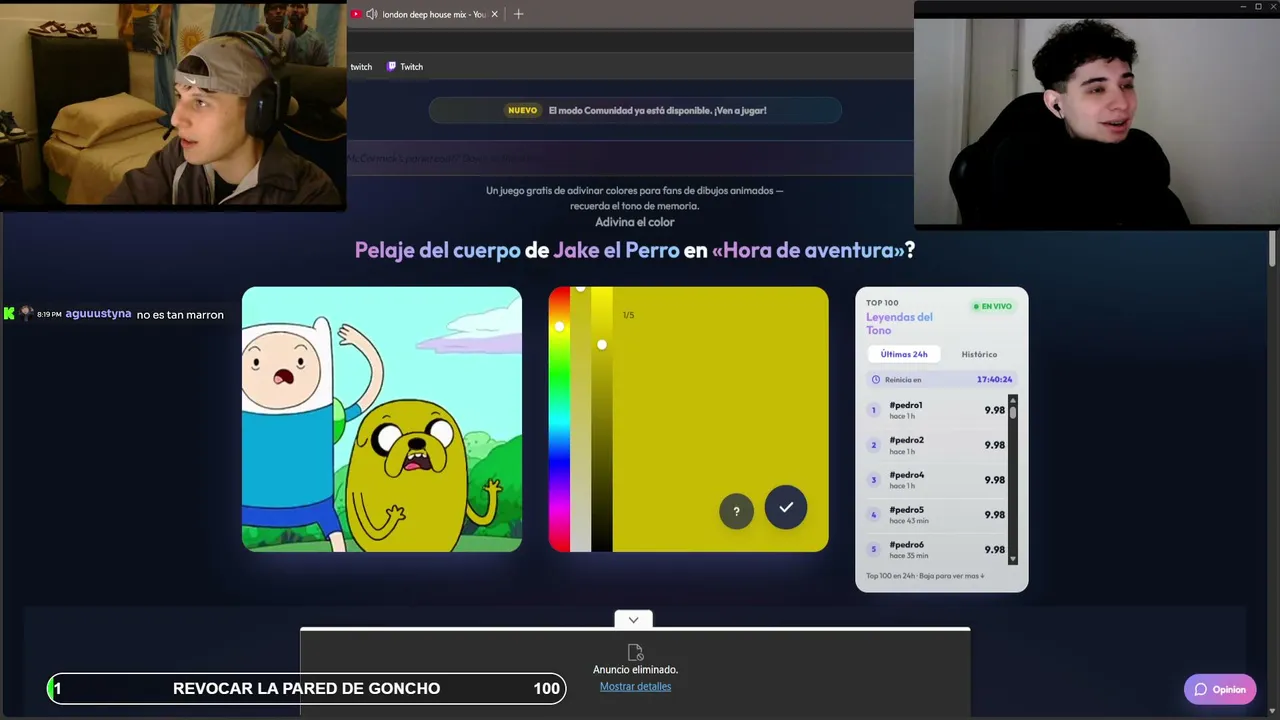
Task: Click the leaderboard scrollbar down arrow
Action: click(x=1013, y=560)
